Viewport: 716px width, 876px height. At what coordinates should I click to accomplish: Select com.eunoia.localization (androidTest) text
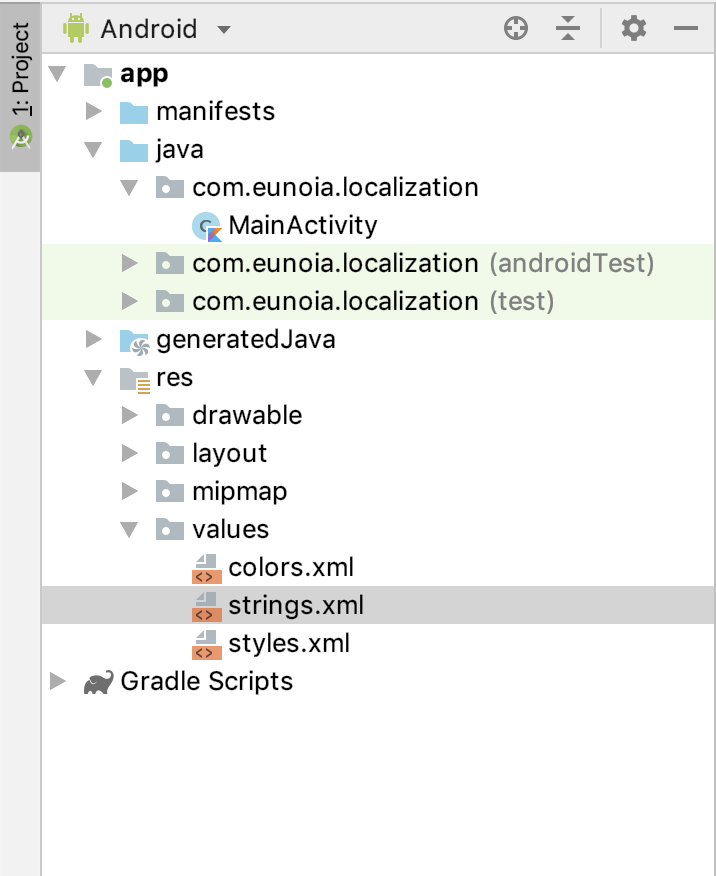[x=423, y=263]
